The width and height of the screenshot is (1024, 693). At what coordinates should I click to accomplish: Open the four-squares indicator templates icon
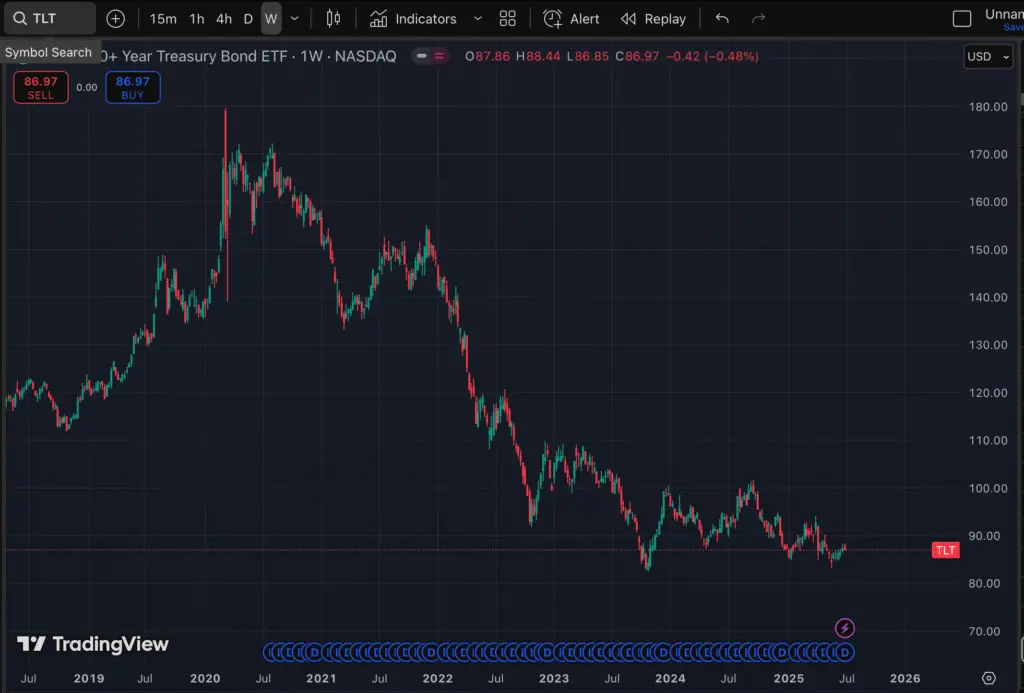(x=507, y=19)
